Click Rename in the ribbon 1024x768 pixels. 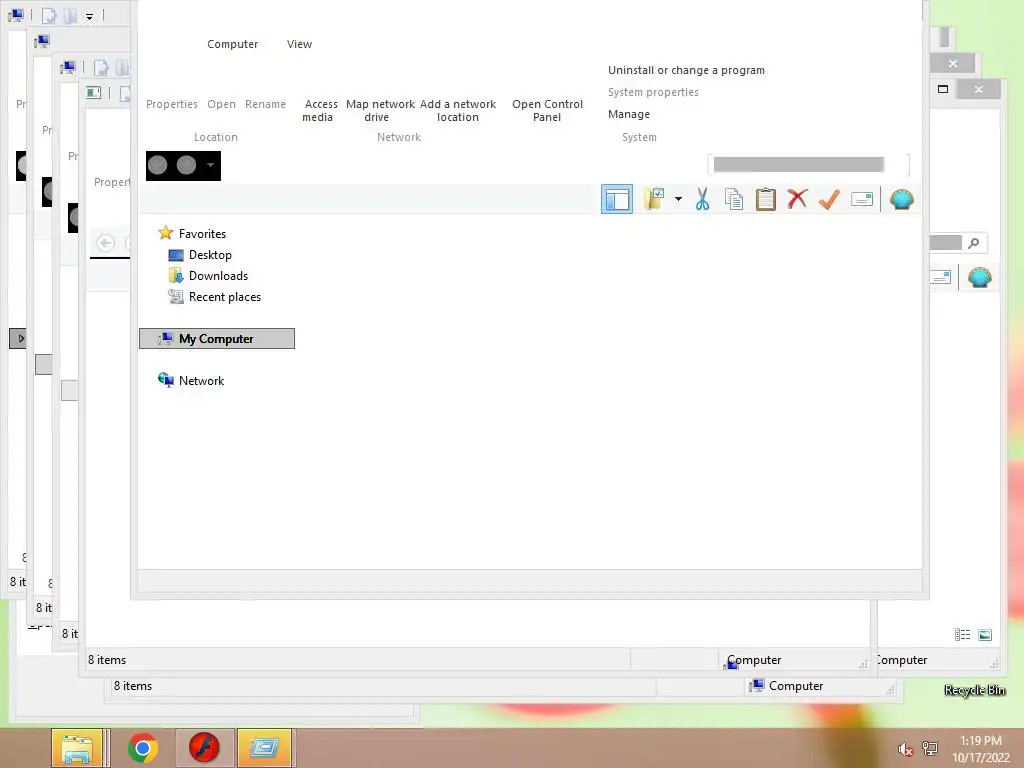[x=265, y=104]
